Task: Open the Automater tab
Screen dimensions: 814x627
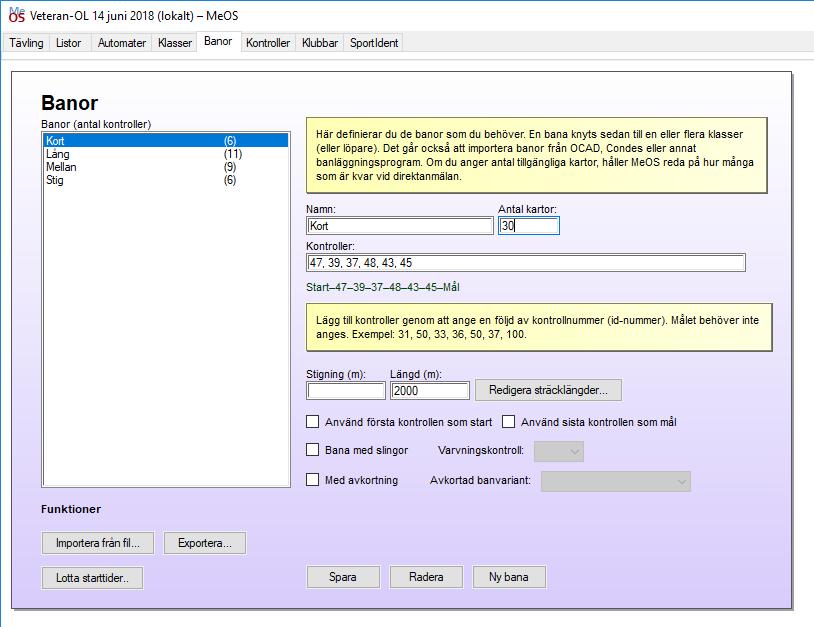Action: pos(121,43)
